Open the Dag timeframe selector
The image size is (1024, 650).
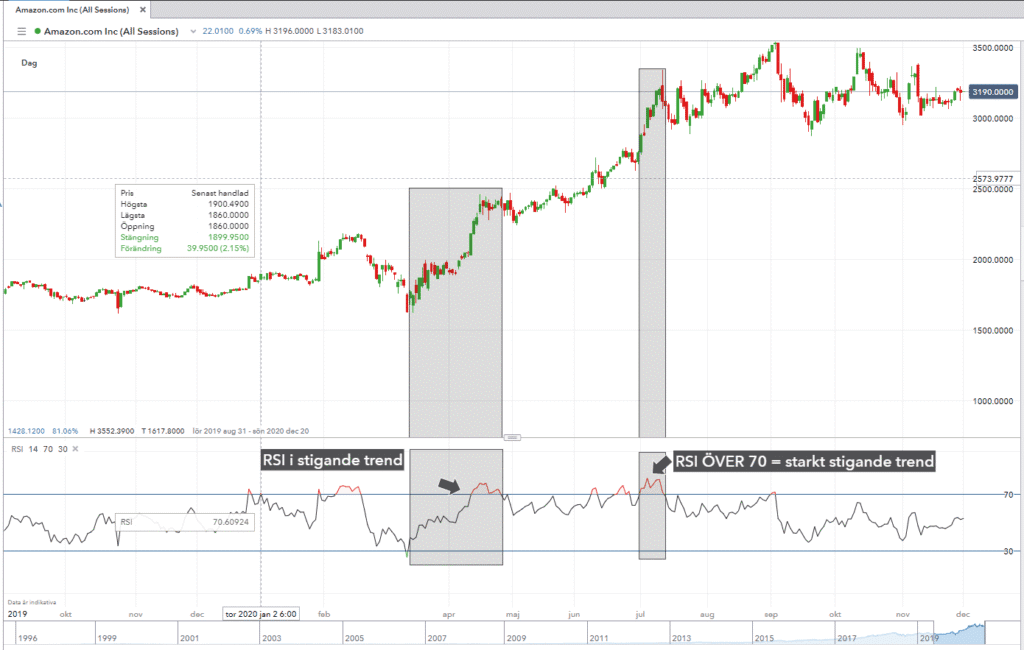[x=28, y=63]
